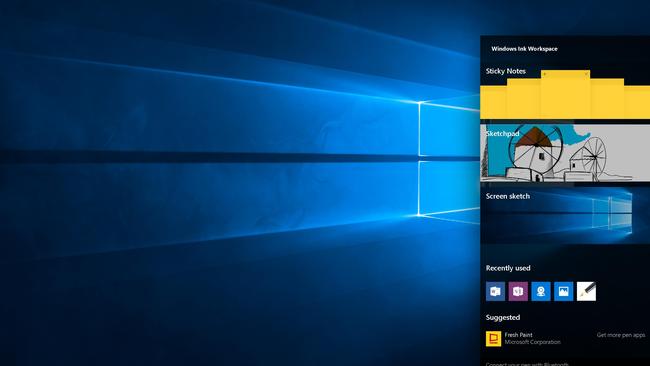650x366 pixels.
Task: Click the Windows logo on desktop wallpaper
Action: point(449,159)
